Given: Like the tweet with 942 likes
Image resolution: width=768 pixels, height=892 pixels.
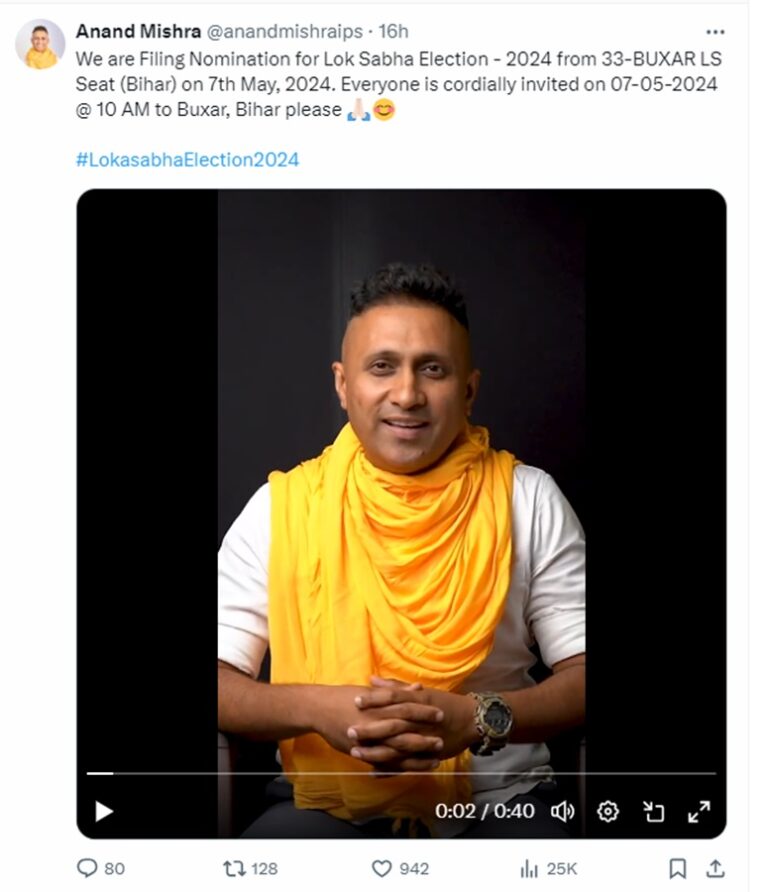Looking at the screenshot, I should [x=401, y=869].
